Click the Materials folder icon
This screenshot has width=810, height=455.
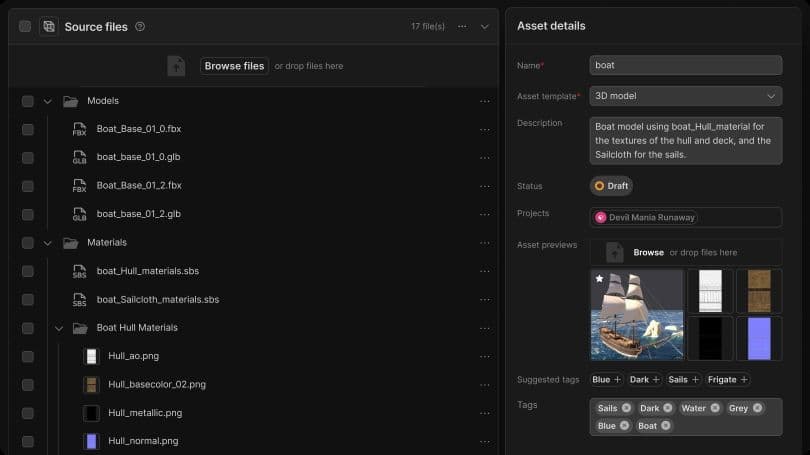(x=71, y=243)
